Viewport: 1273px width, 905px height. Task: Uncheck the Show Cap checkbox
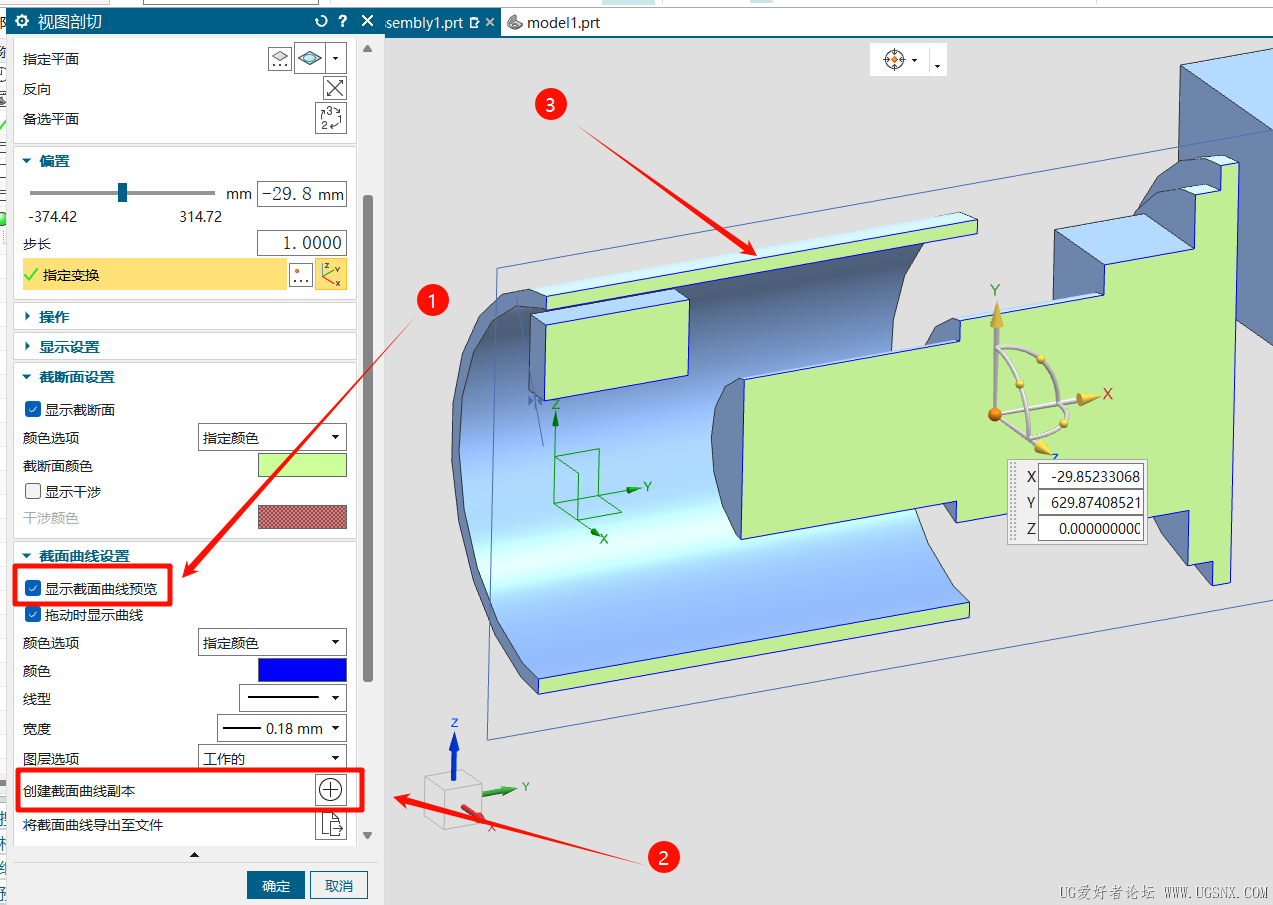33,410
